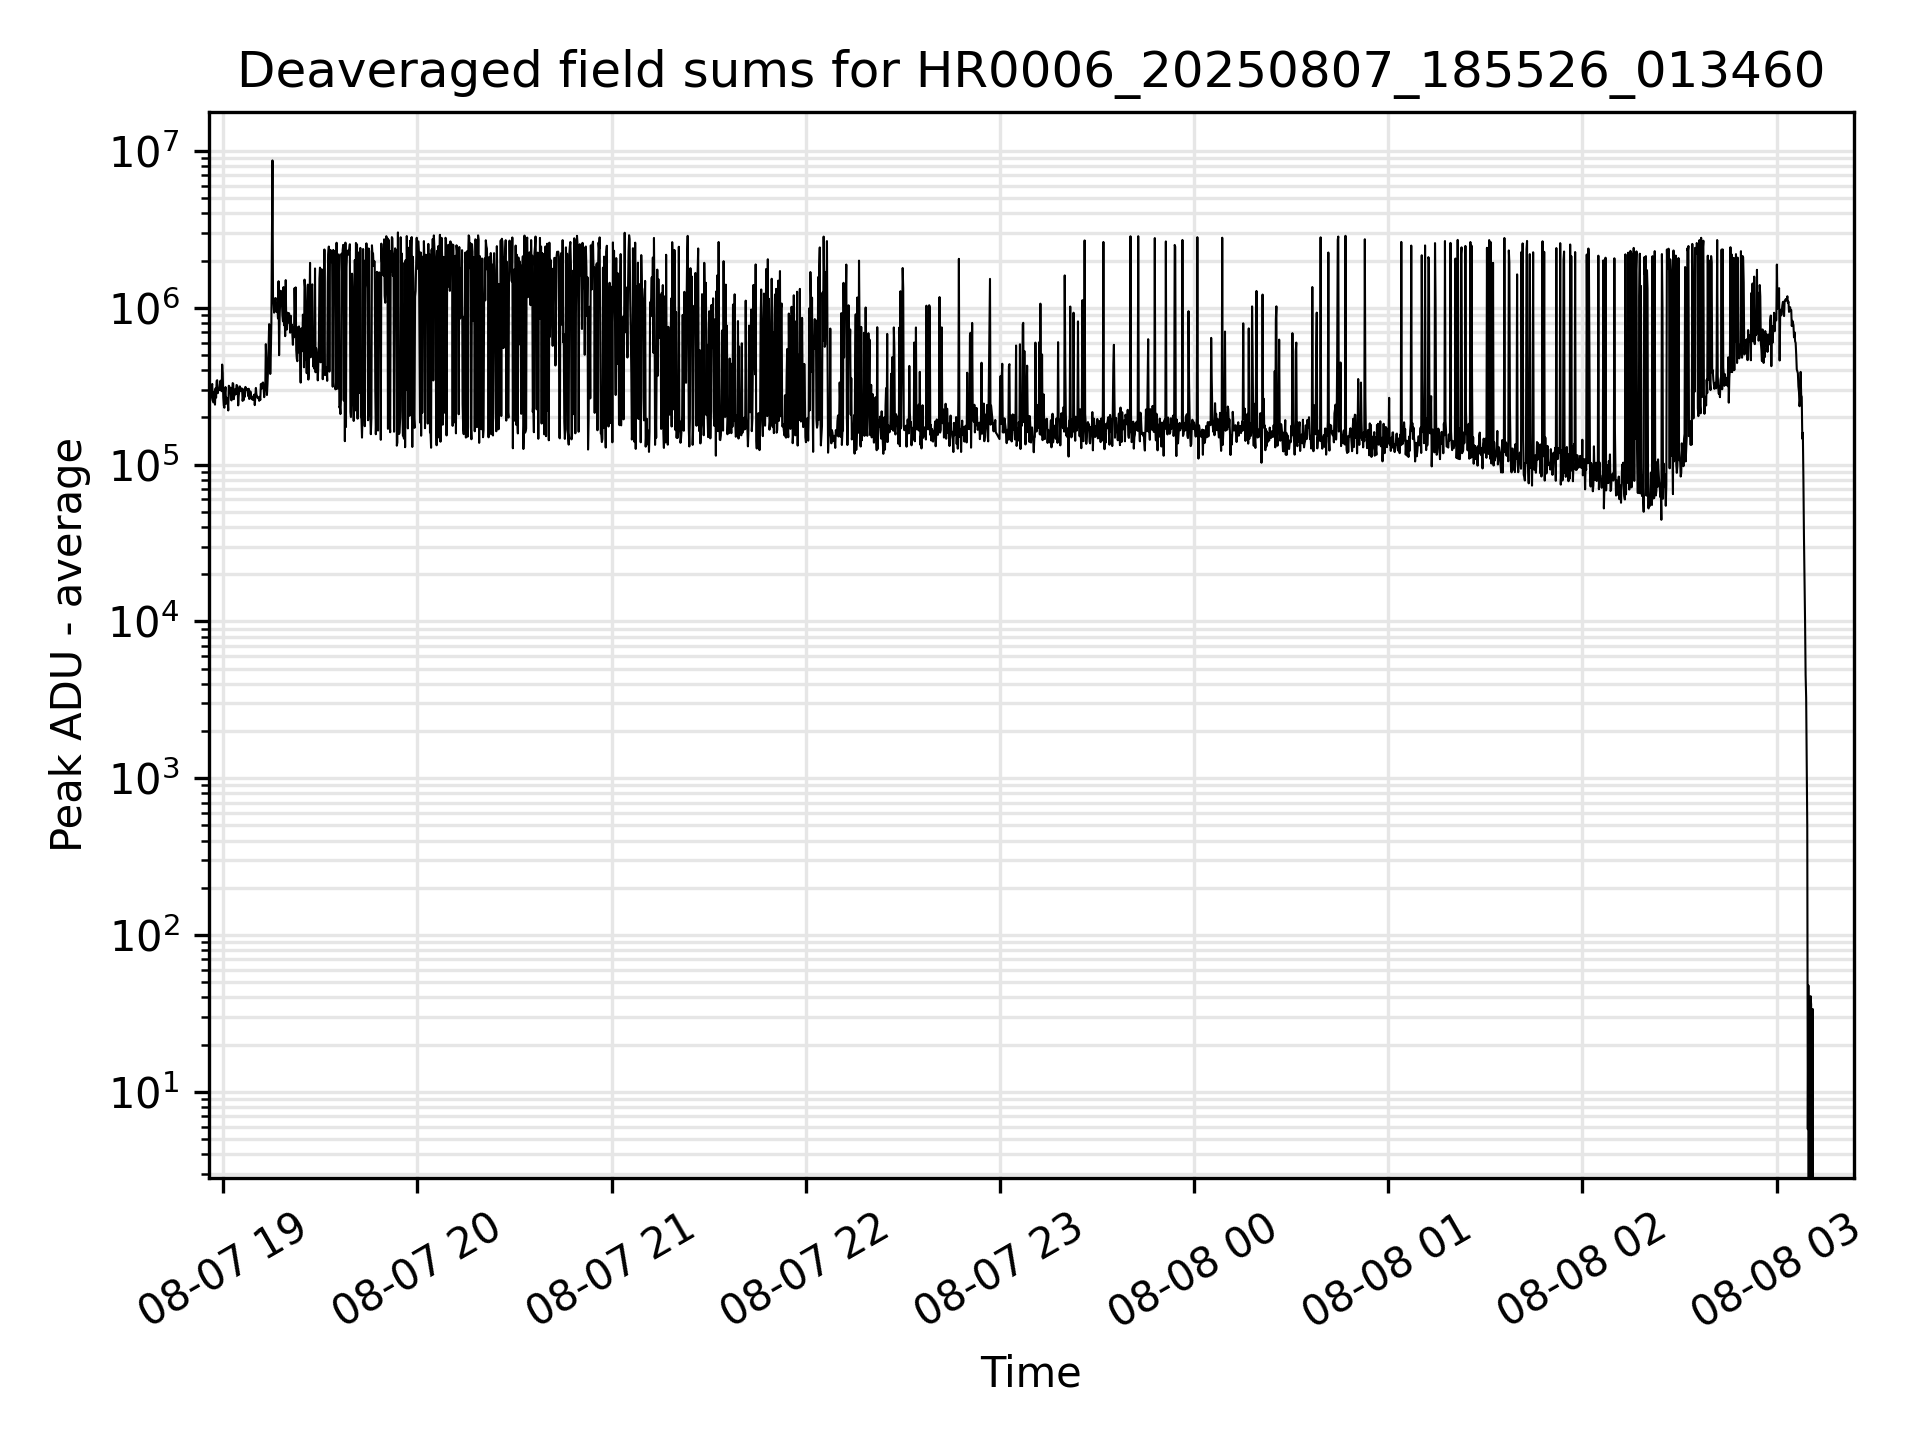1920x1440 pixels.
Task: Click the sharp drop-off line near 08-08 03
Action: 1805,700
